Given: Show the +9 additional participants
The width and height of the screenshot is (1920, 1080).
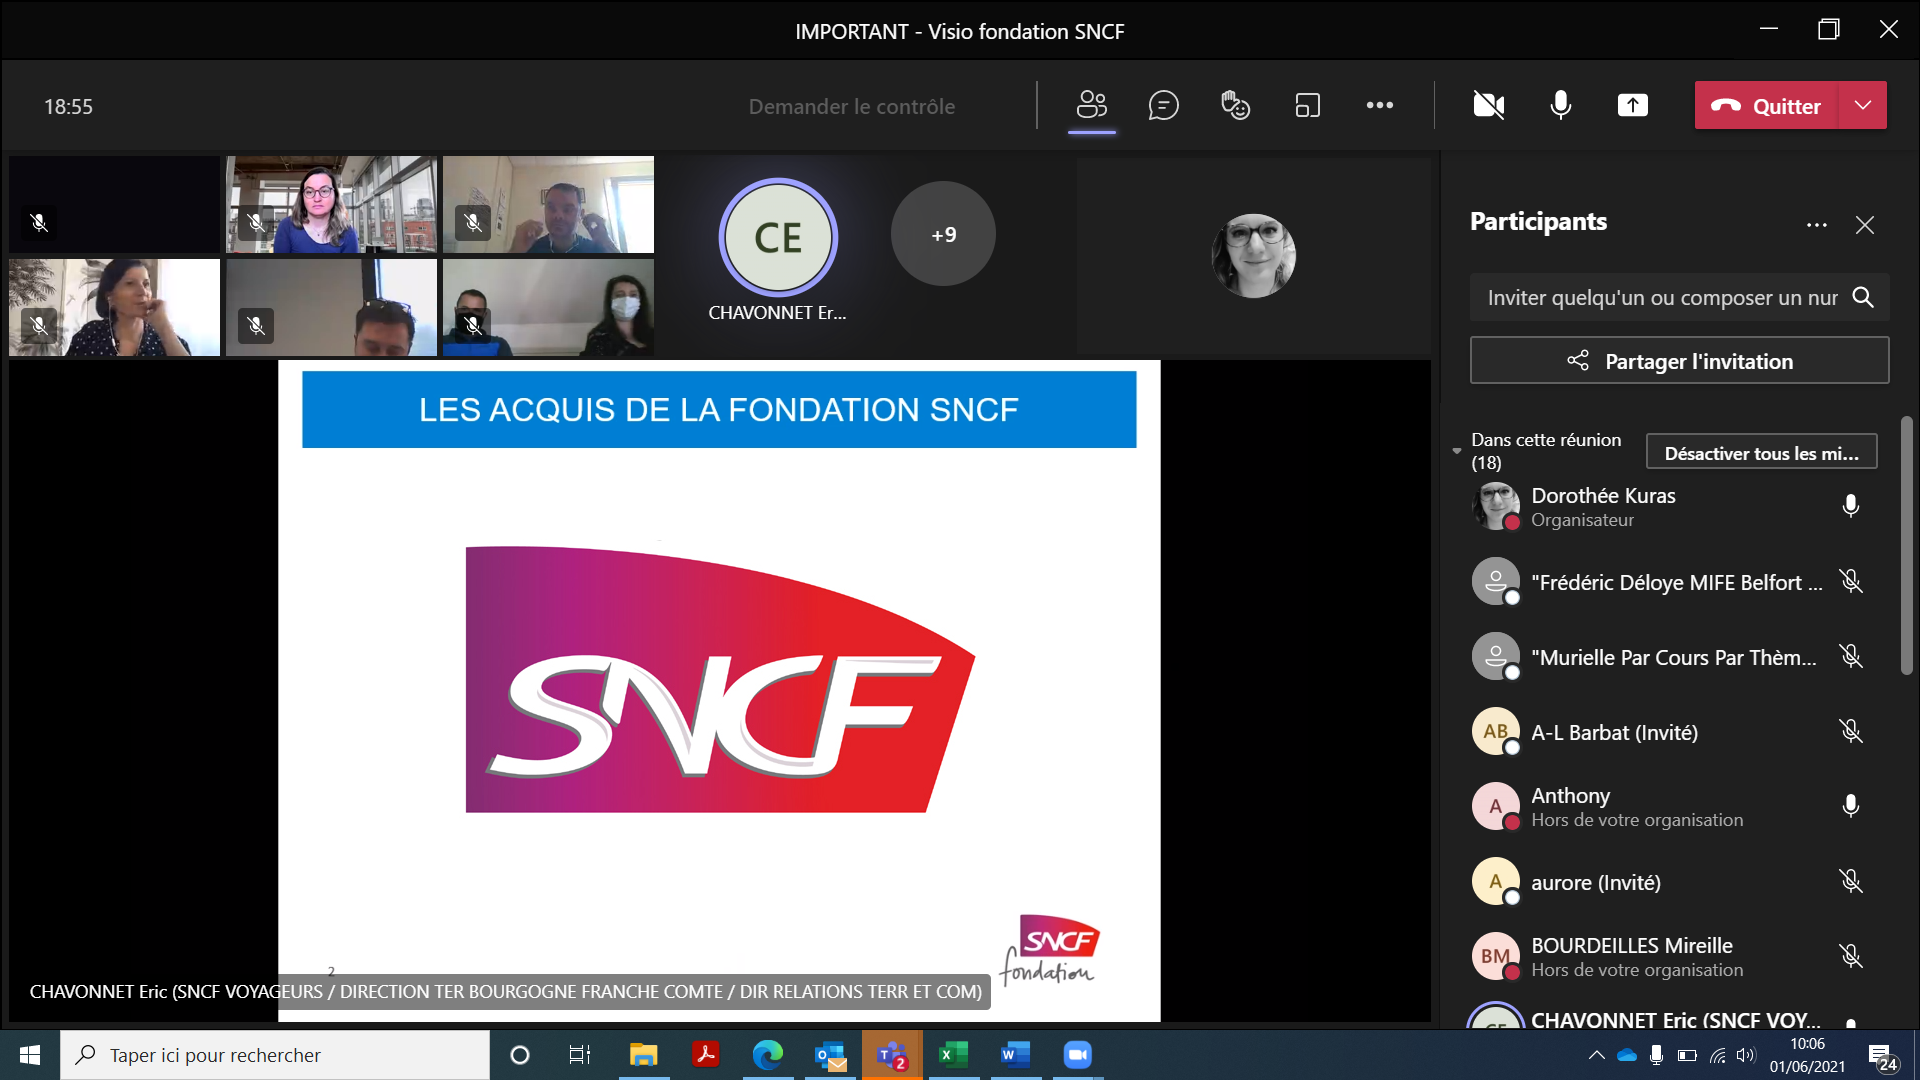Looking at the screenshot, I should pos(943,234).
